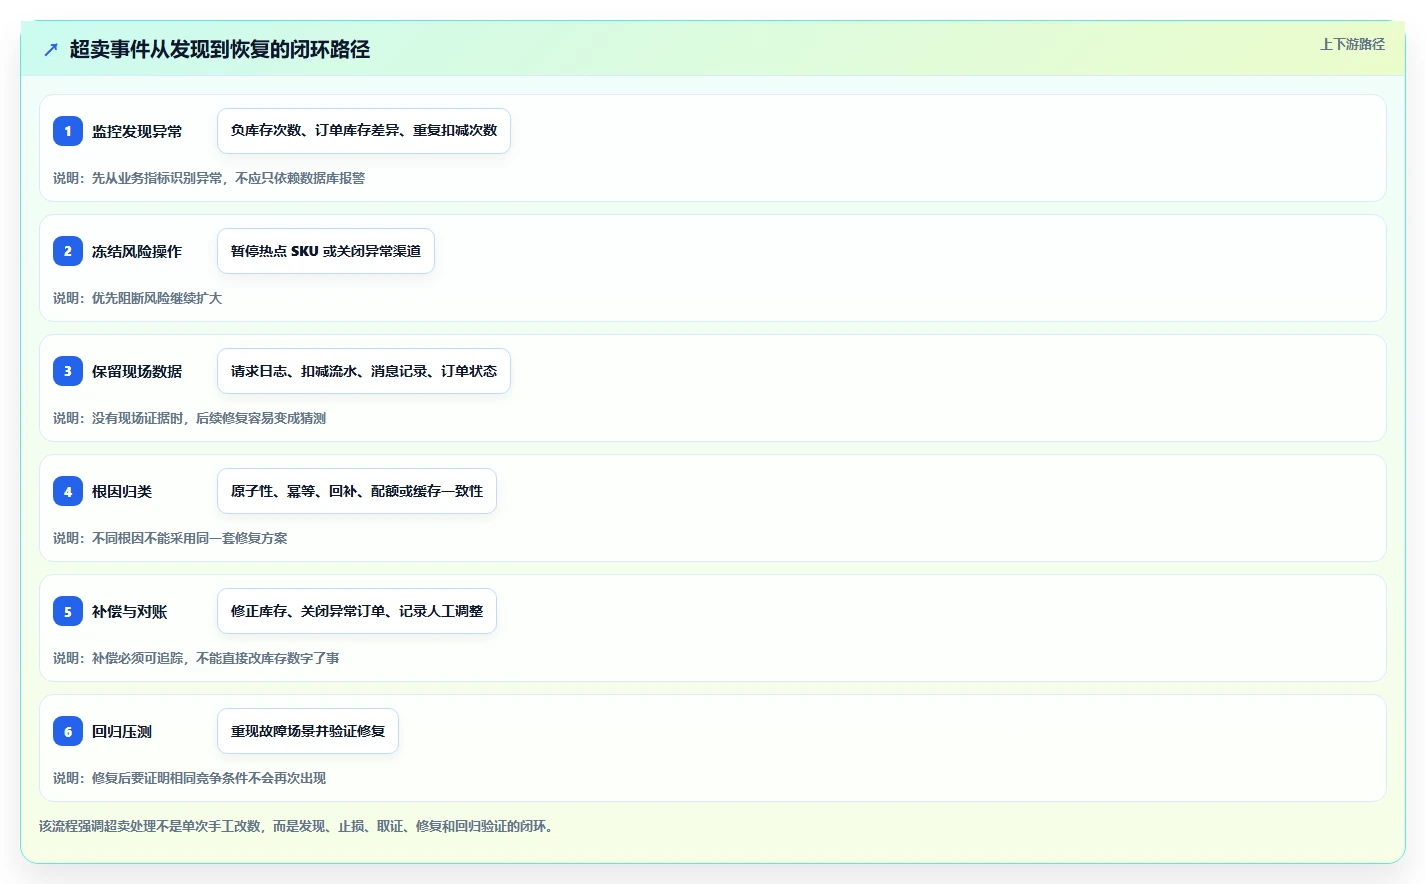Screen dimensions: 1426x884
Task: Click the chip 暂停热点 SKU 或关闭异常渠道
Action: coord(326,251)
